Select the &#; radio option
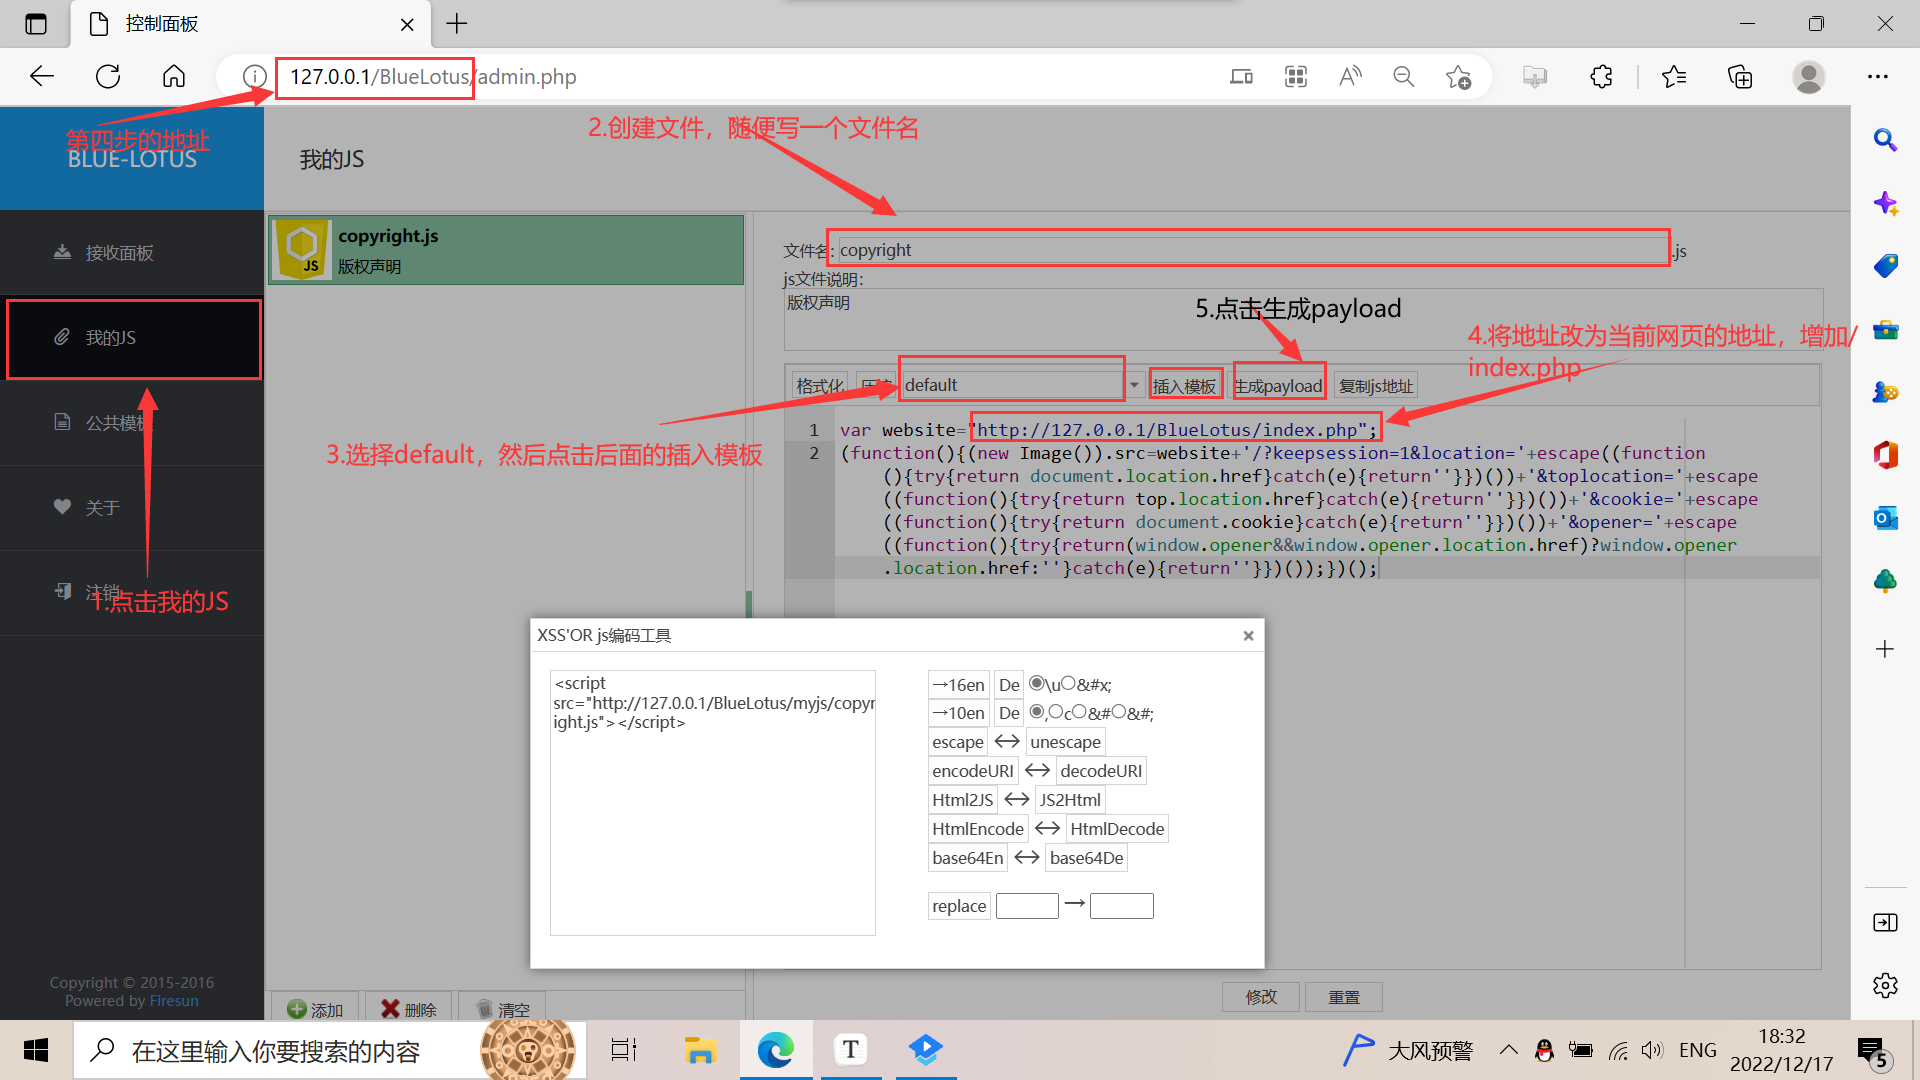The width and height of the screenshot is (1920, 1080). [x=1118, y=712]
